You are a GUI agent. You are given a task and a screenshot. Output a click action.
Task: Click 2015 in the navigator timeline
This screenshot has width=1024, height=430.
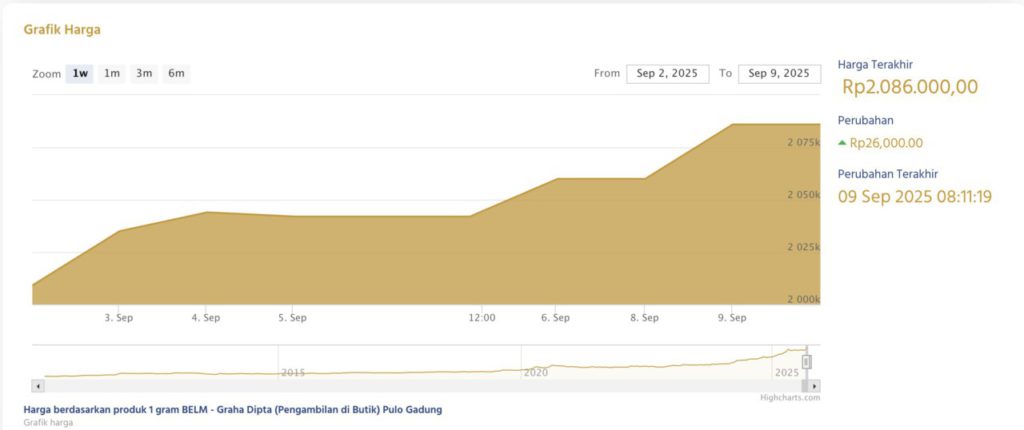click(292, 372)
